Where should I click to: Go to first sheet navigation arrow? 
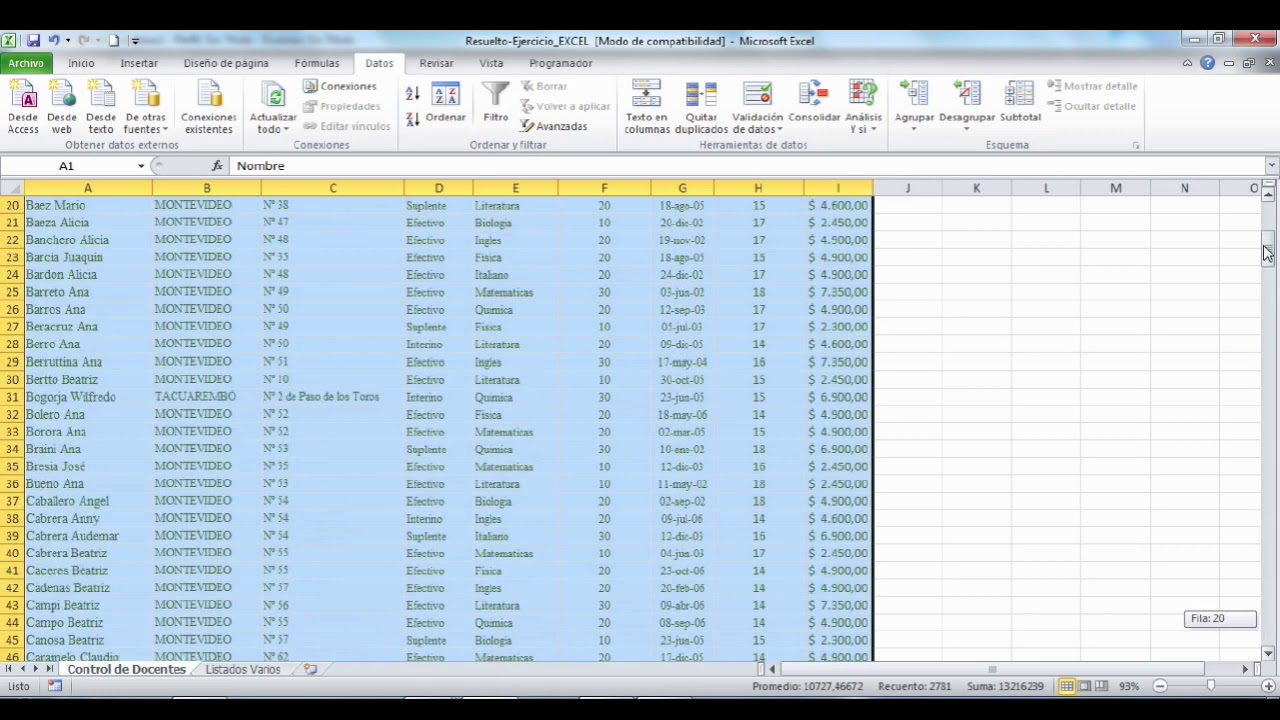pyautogui.click(x=9, y=670)
